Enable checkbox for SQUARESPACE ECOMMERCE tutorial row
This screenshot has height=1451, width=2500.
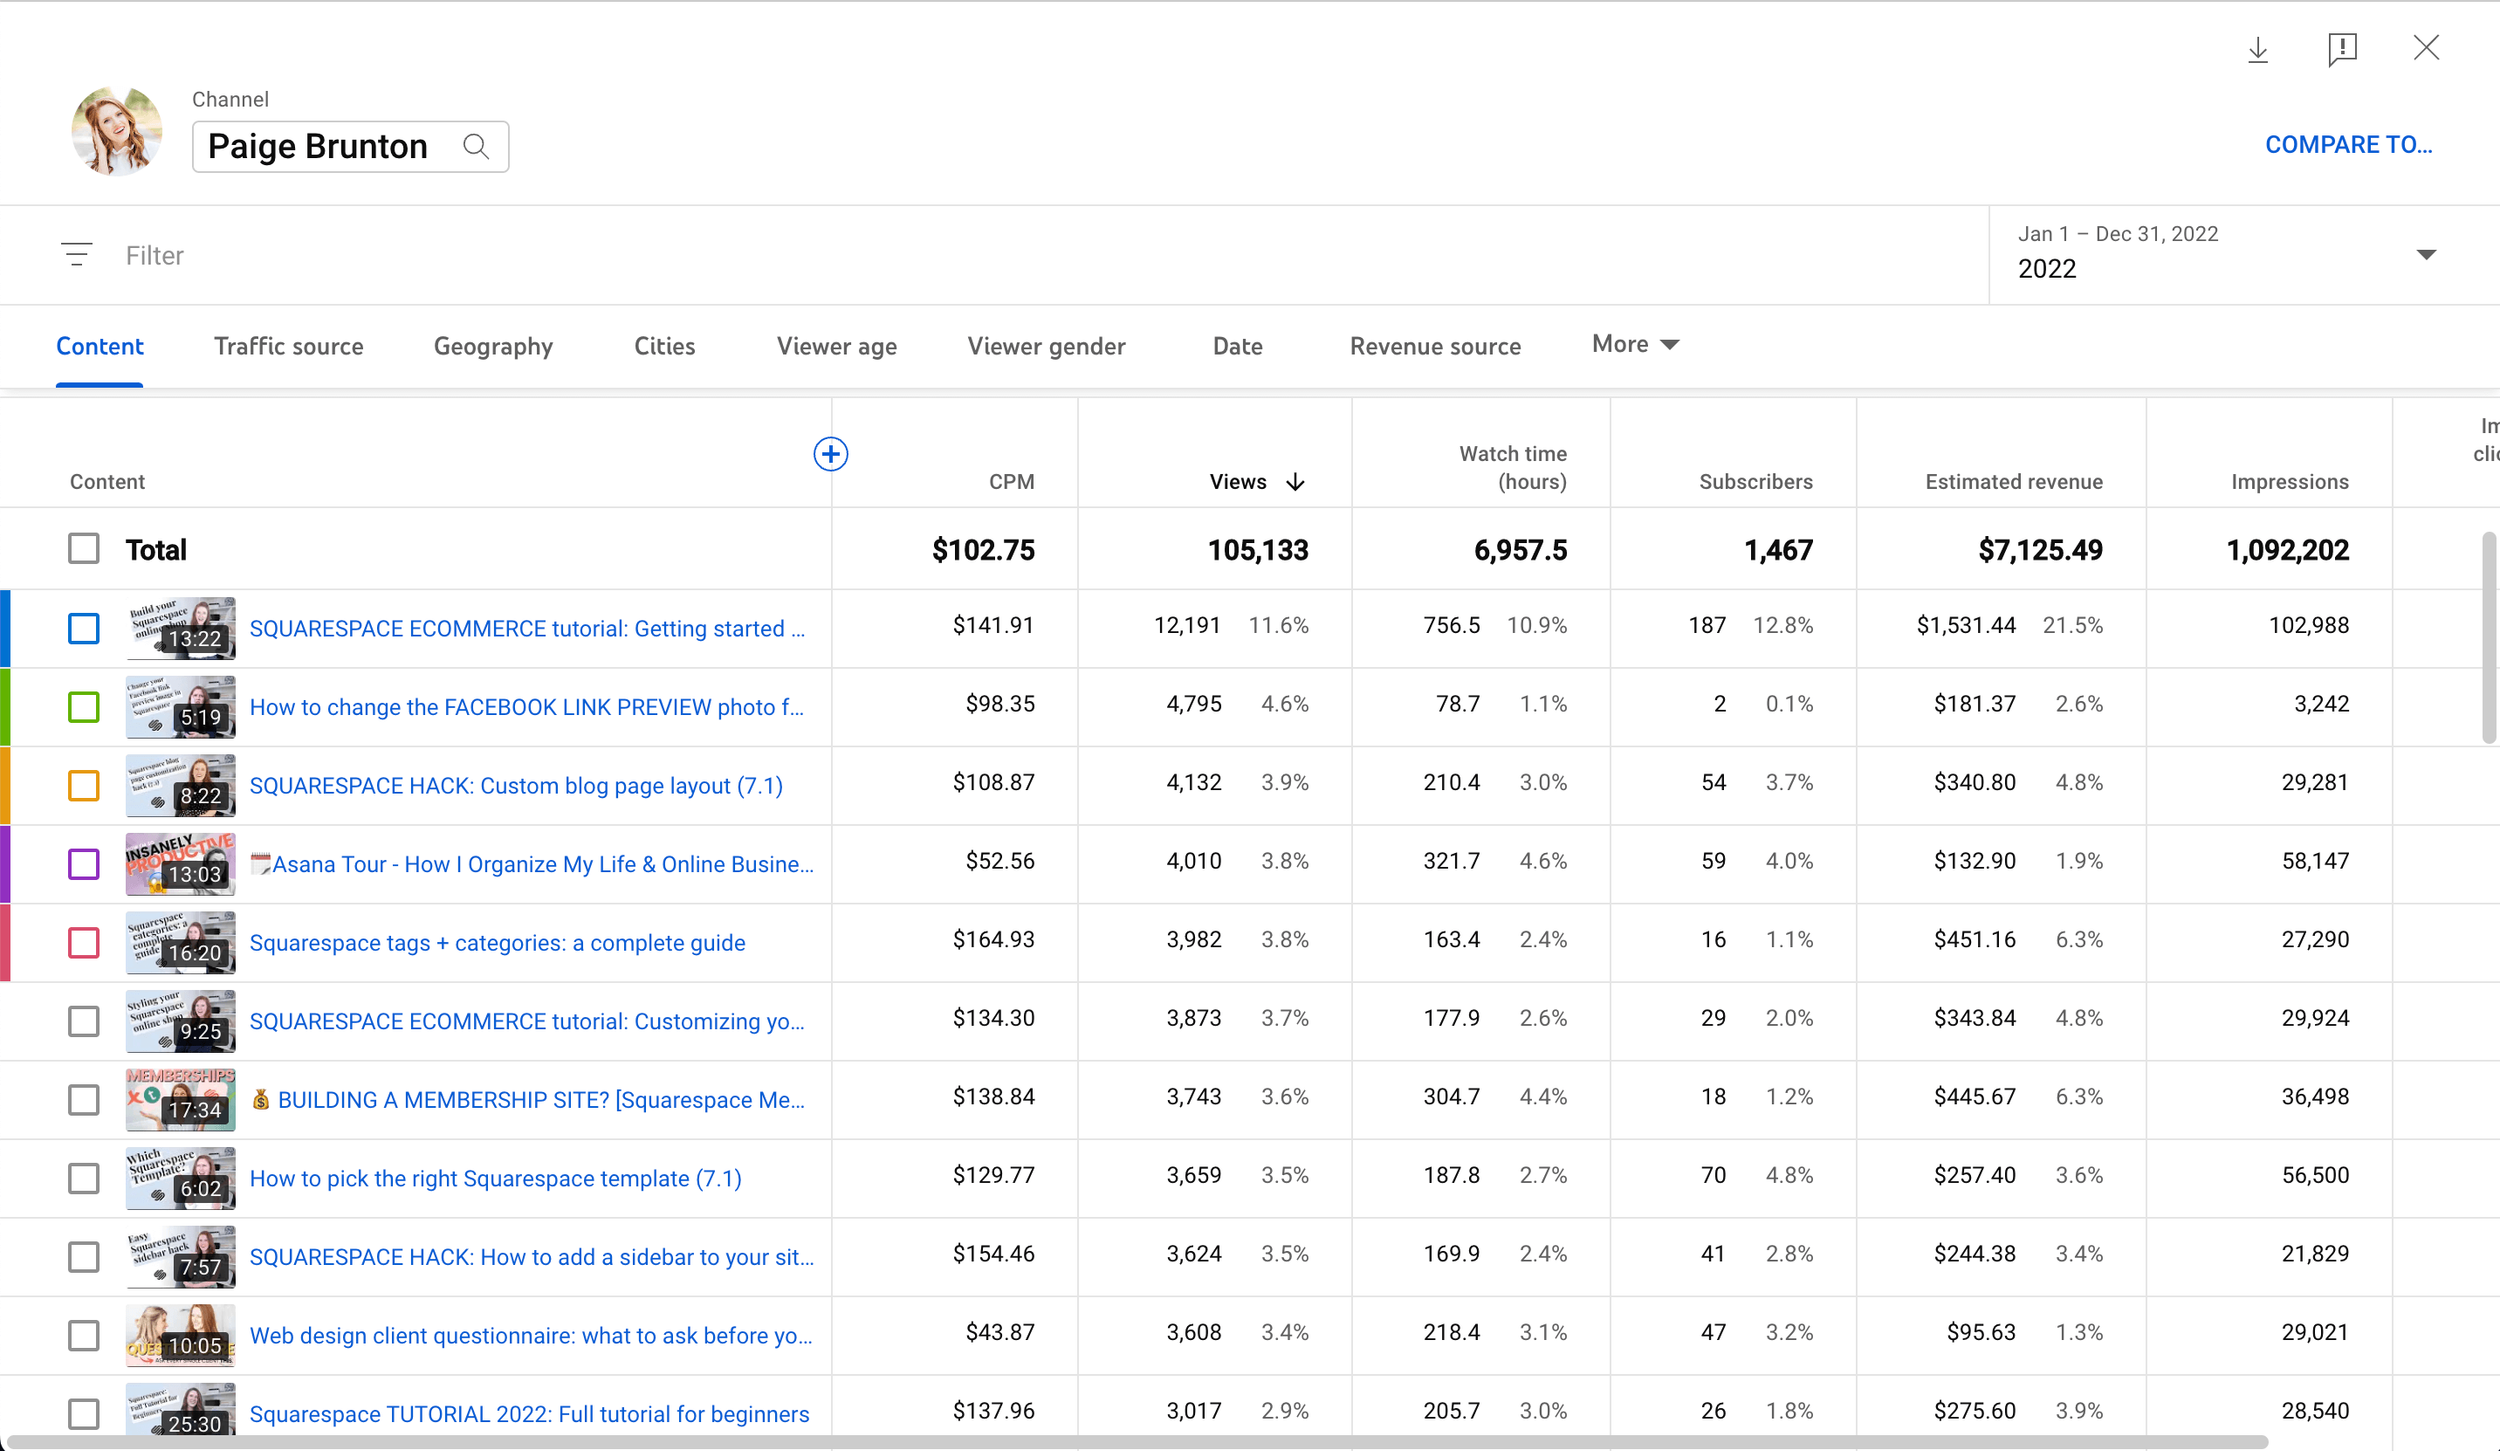[x=83, y=627]
